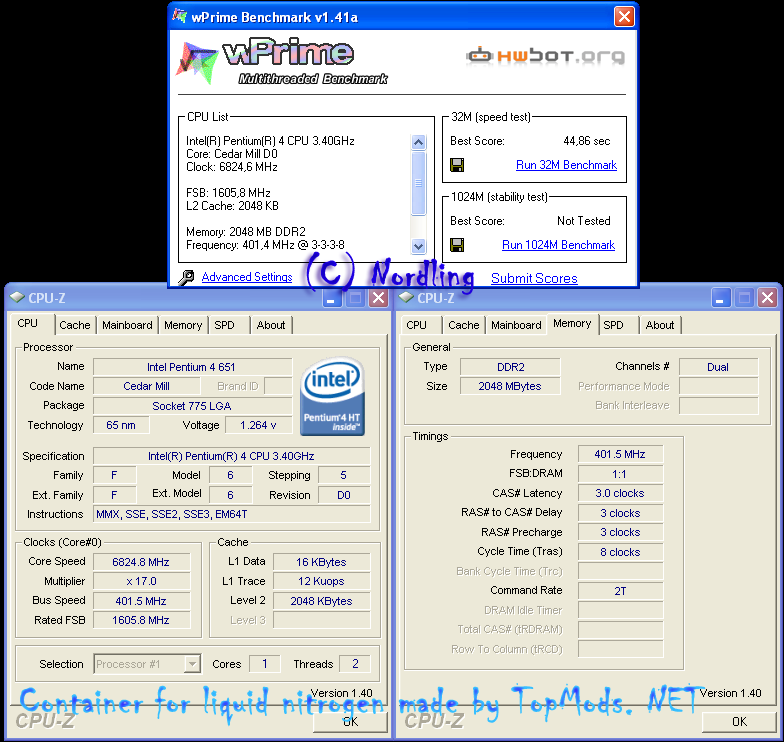The height and width of the screenshot is (742, 784).
Task: Click the save icon for 1024M score
Action: coord(457,245)
